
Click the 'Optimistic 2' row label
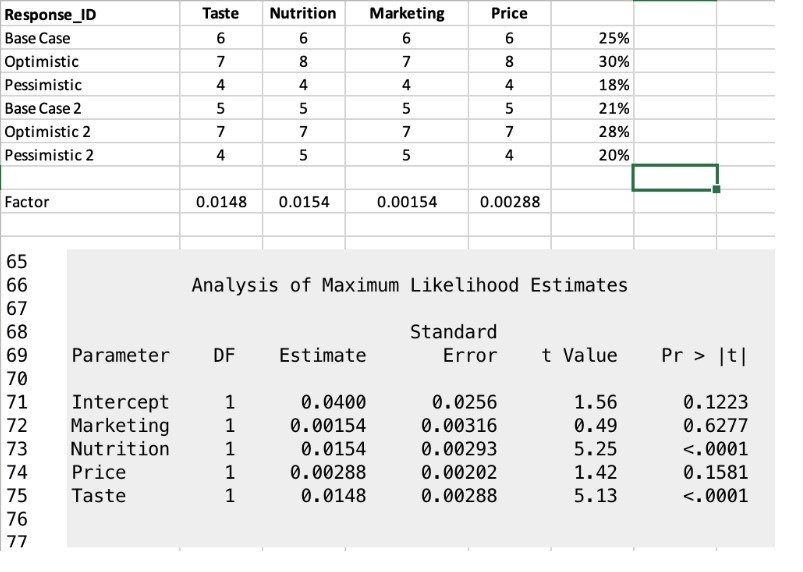(48, 132)
